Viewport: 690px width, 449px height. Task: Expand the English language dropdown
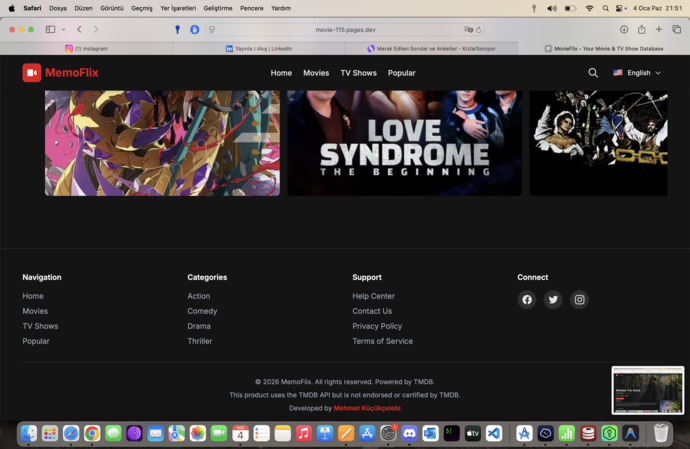(x=637, y=73)
